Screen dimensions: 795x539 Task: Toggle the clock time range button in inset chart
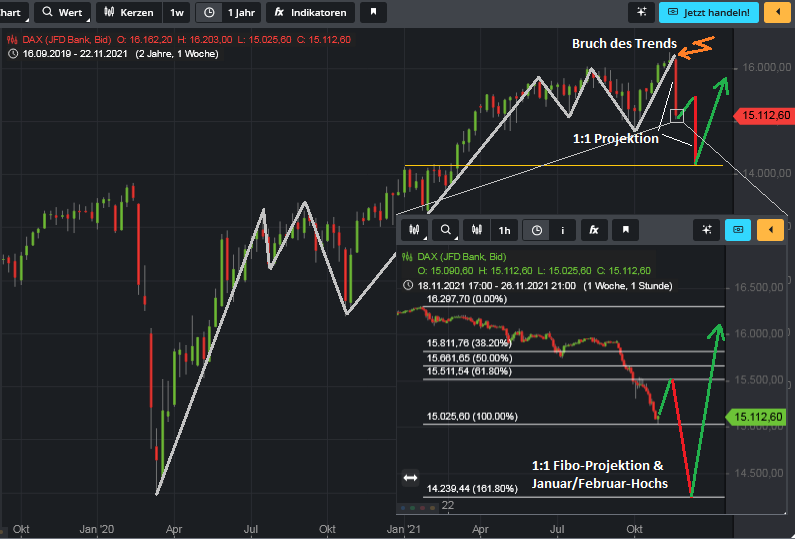coord(537,230)
